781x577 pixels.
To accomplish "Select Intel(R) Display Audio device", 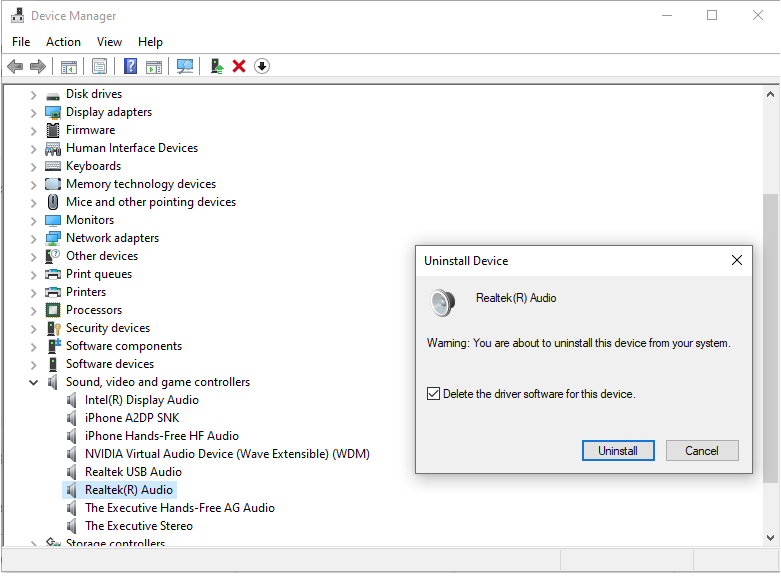I will click(x=141, y=400).
